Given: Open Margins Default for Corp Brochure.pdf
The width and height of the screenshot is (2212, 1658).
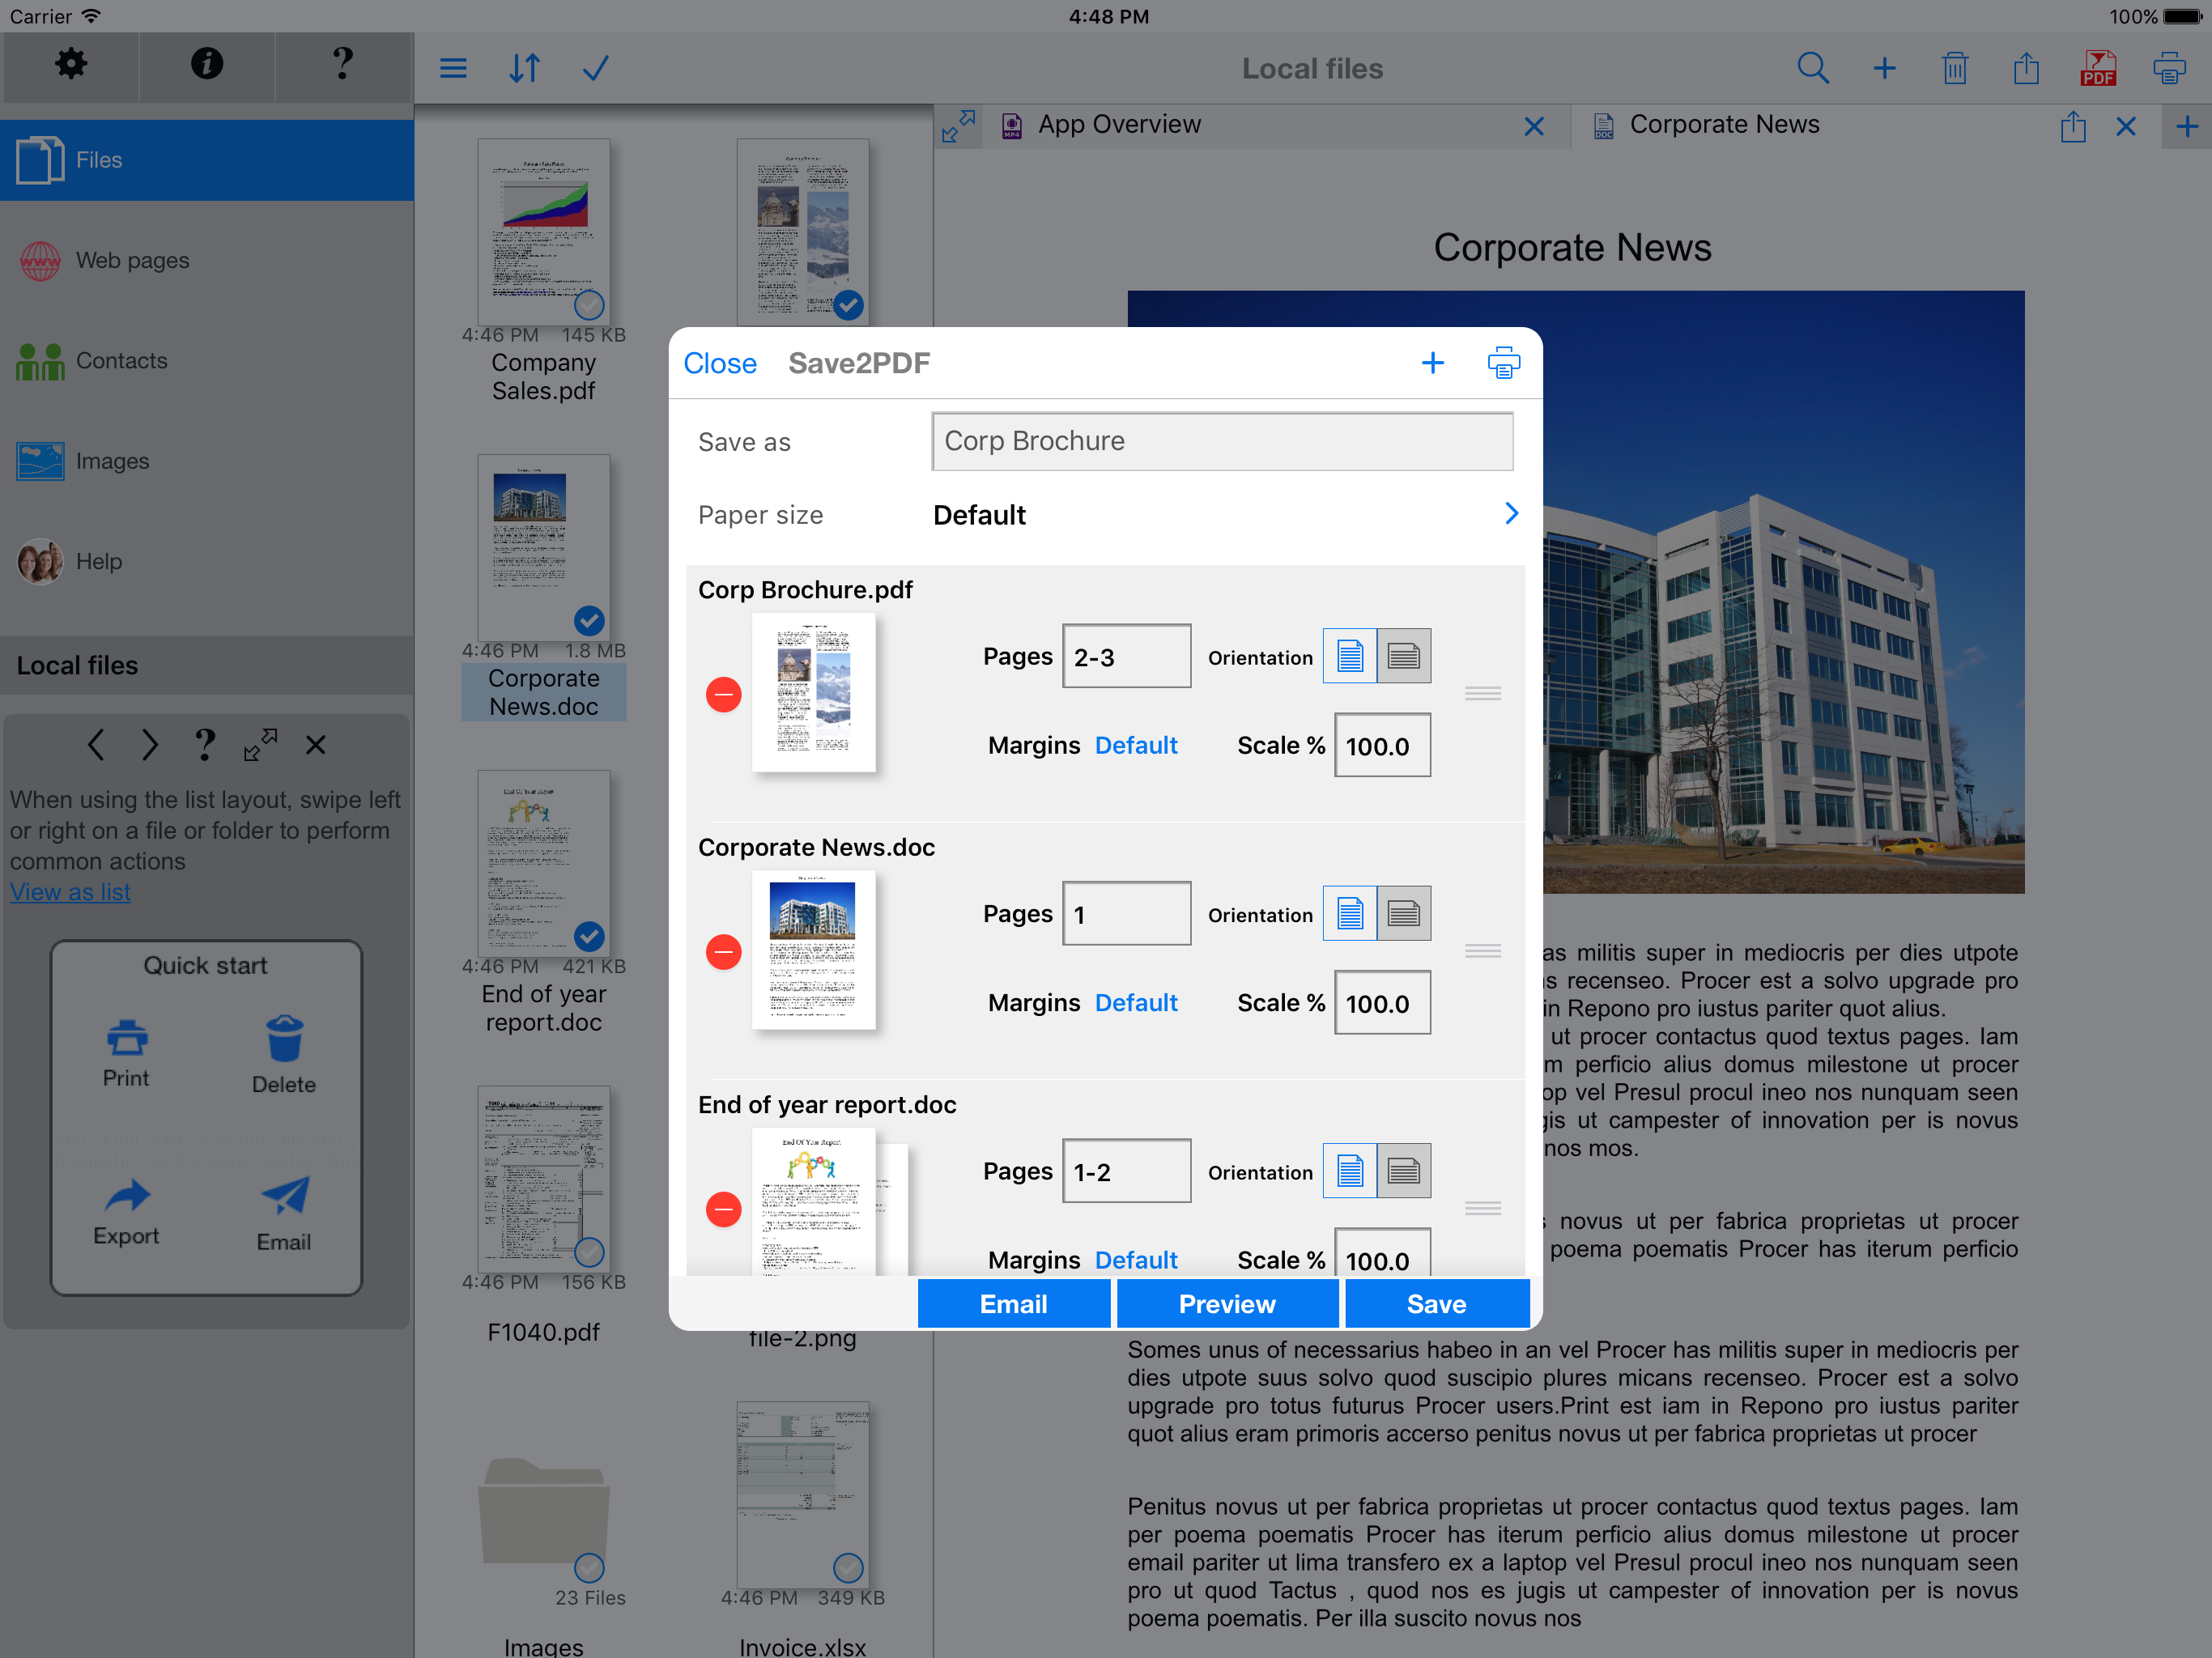Looking at the screenshot, I should click(1135, 746).
